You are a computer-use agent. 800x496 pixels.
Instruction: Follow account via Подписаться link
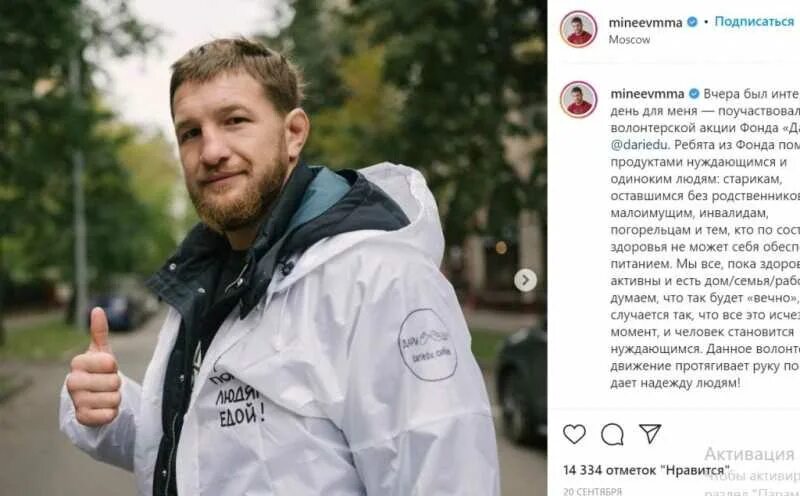(x=754, y=21)
